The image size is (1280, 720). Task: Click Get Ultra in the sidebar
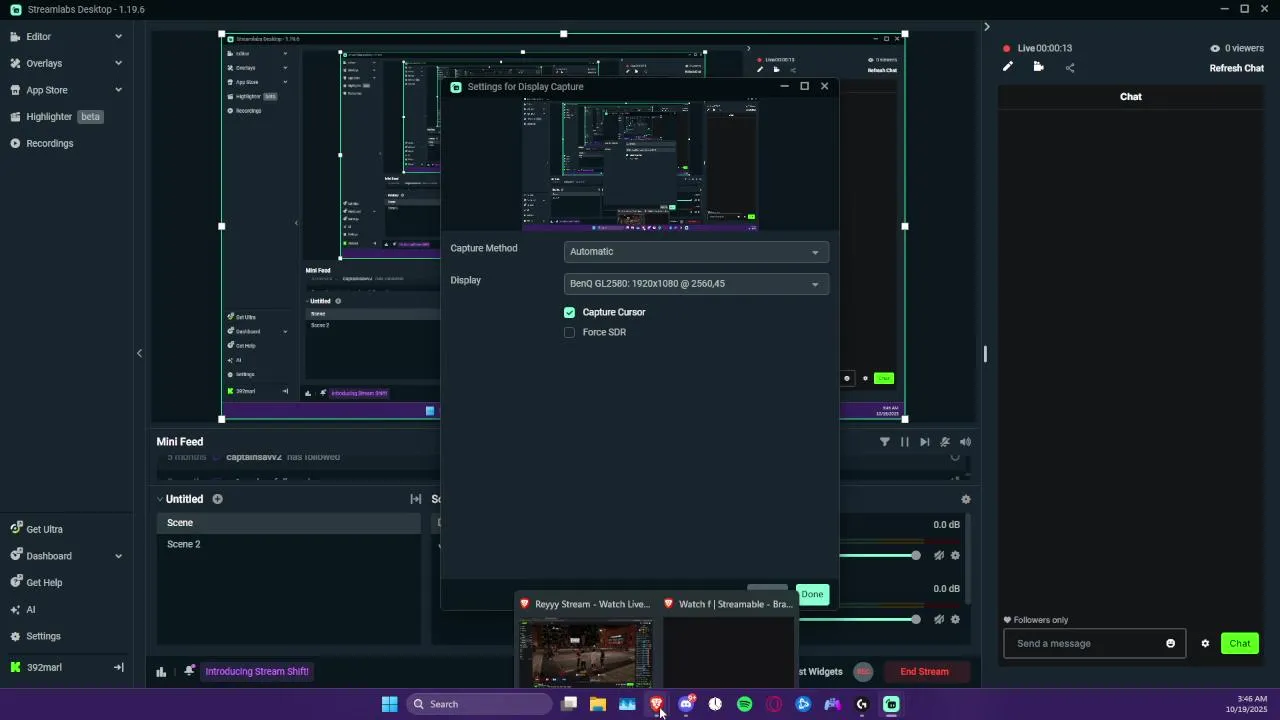coord(44,529)
